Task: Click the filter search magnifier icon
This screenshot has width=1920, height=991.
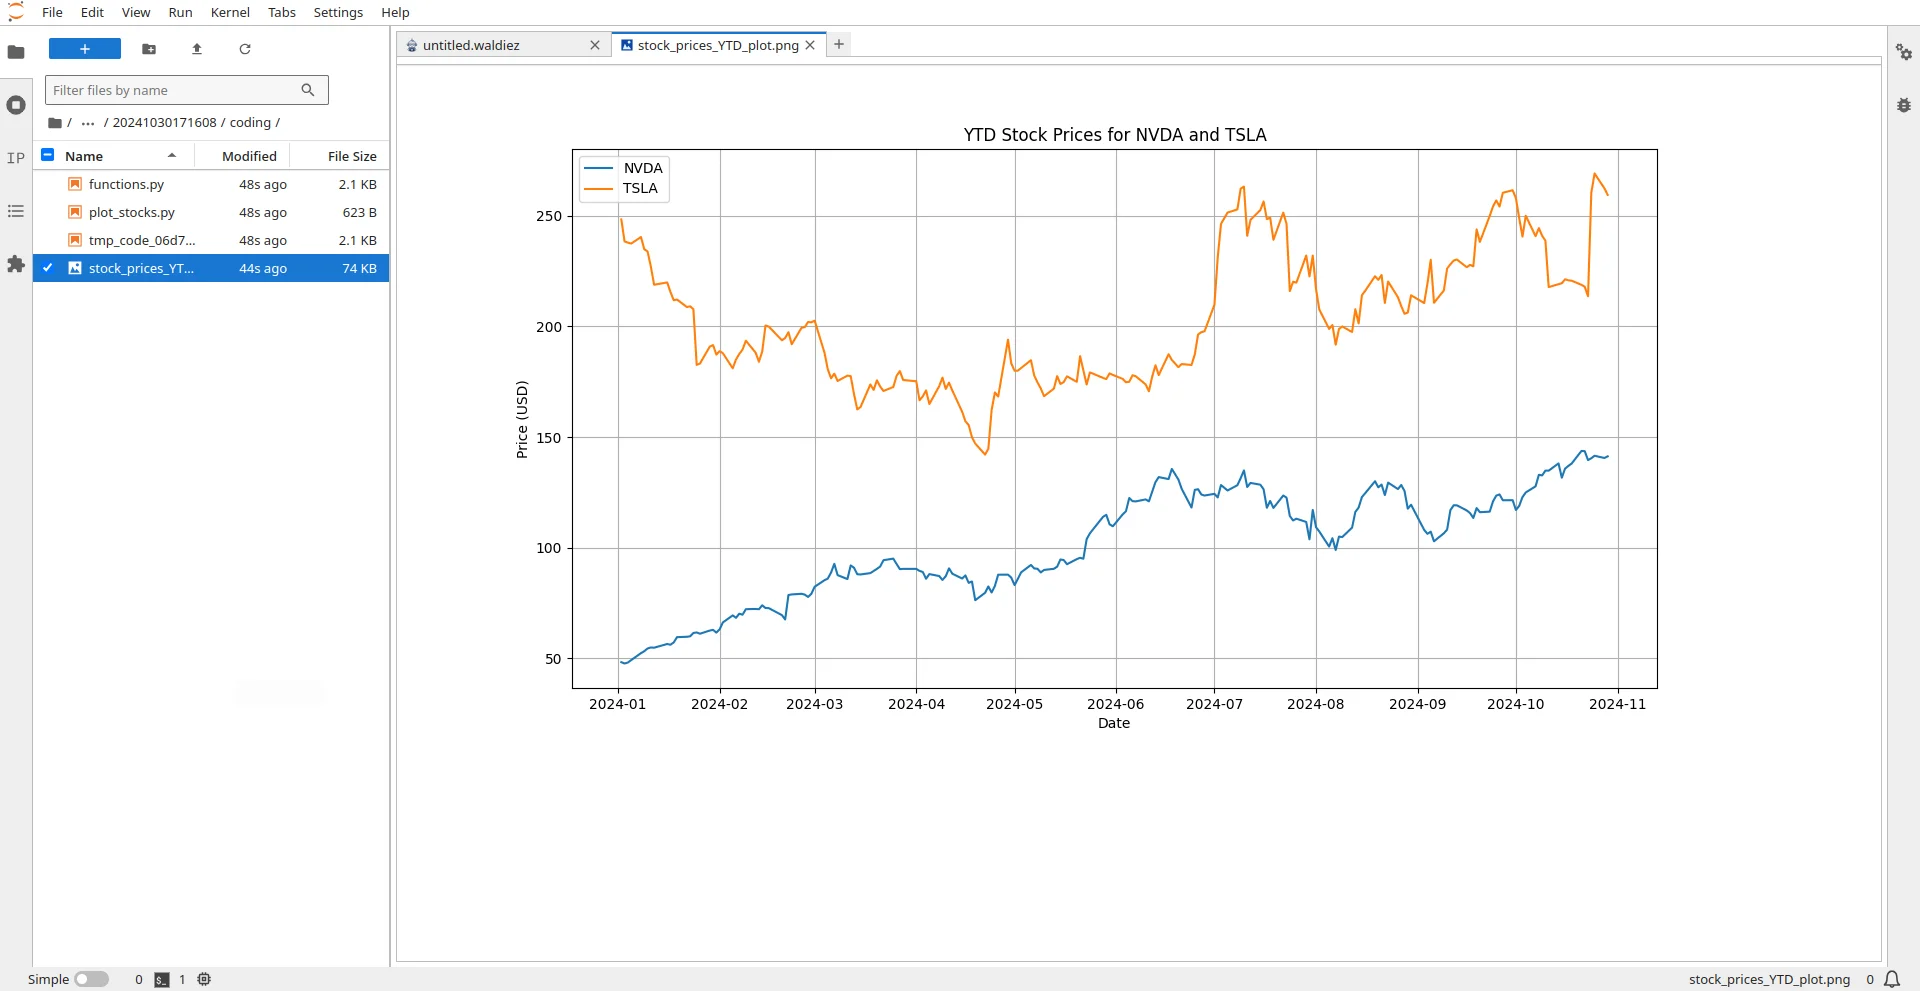Action: (x=308, y=90)
